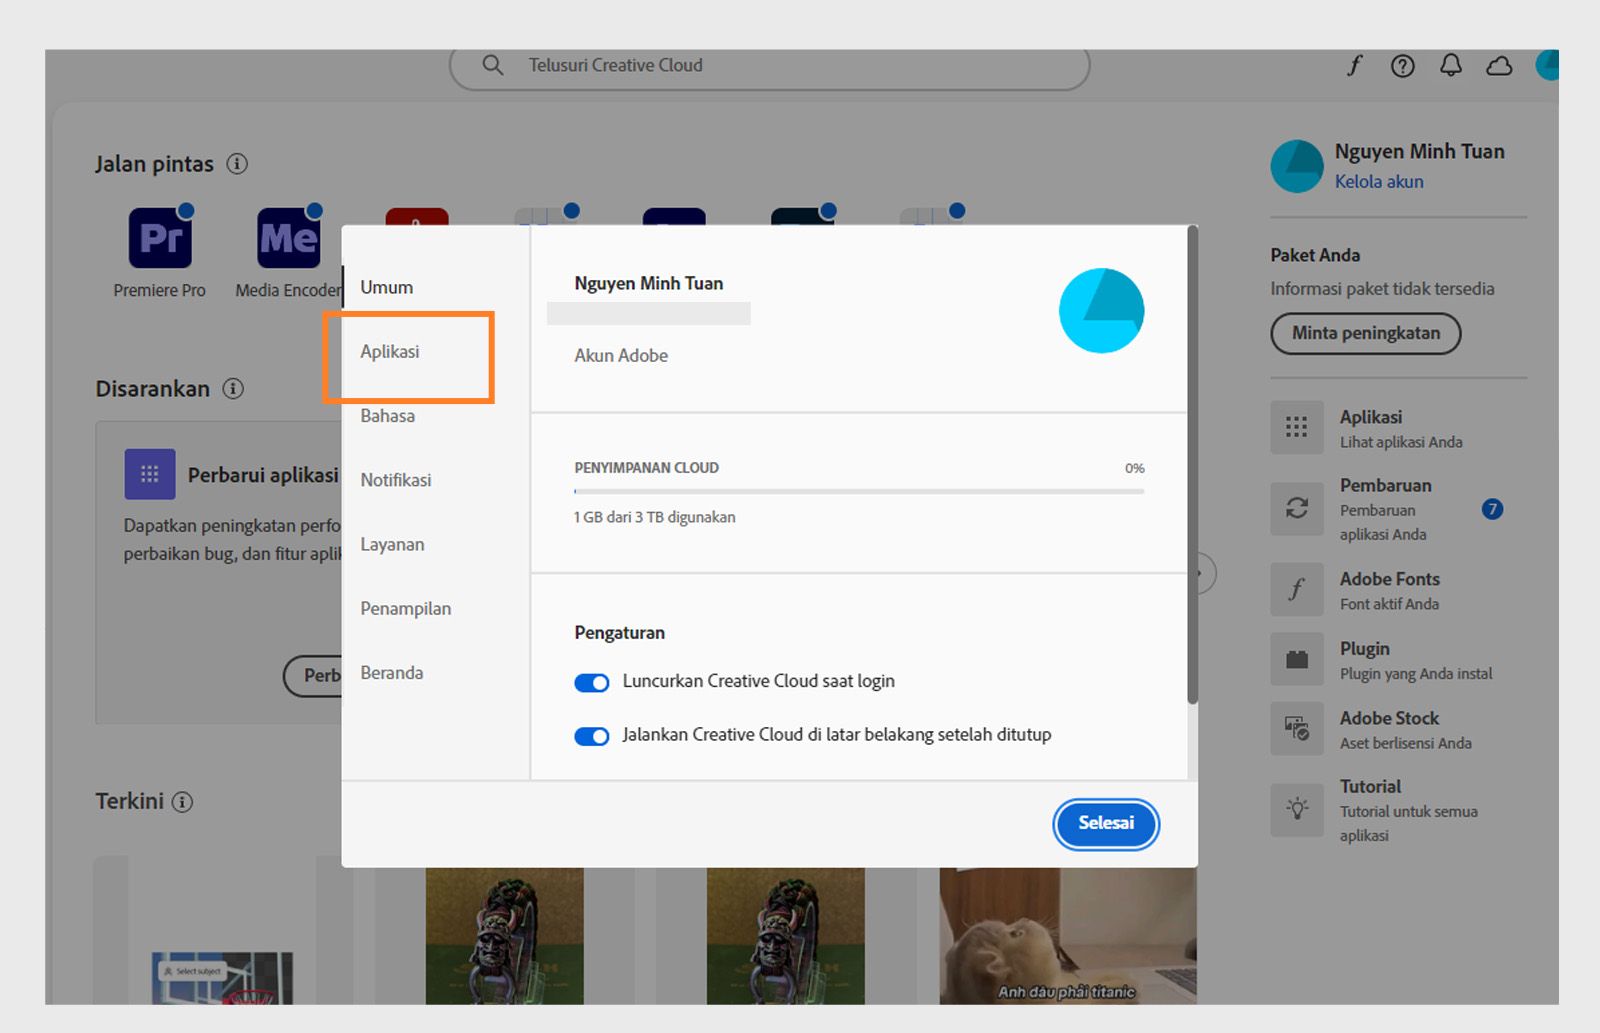Click the cloud activity icon
This screenshot has width=1600, height=1033.
coord(1499,65)
